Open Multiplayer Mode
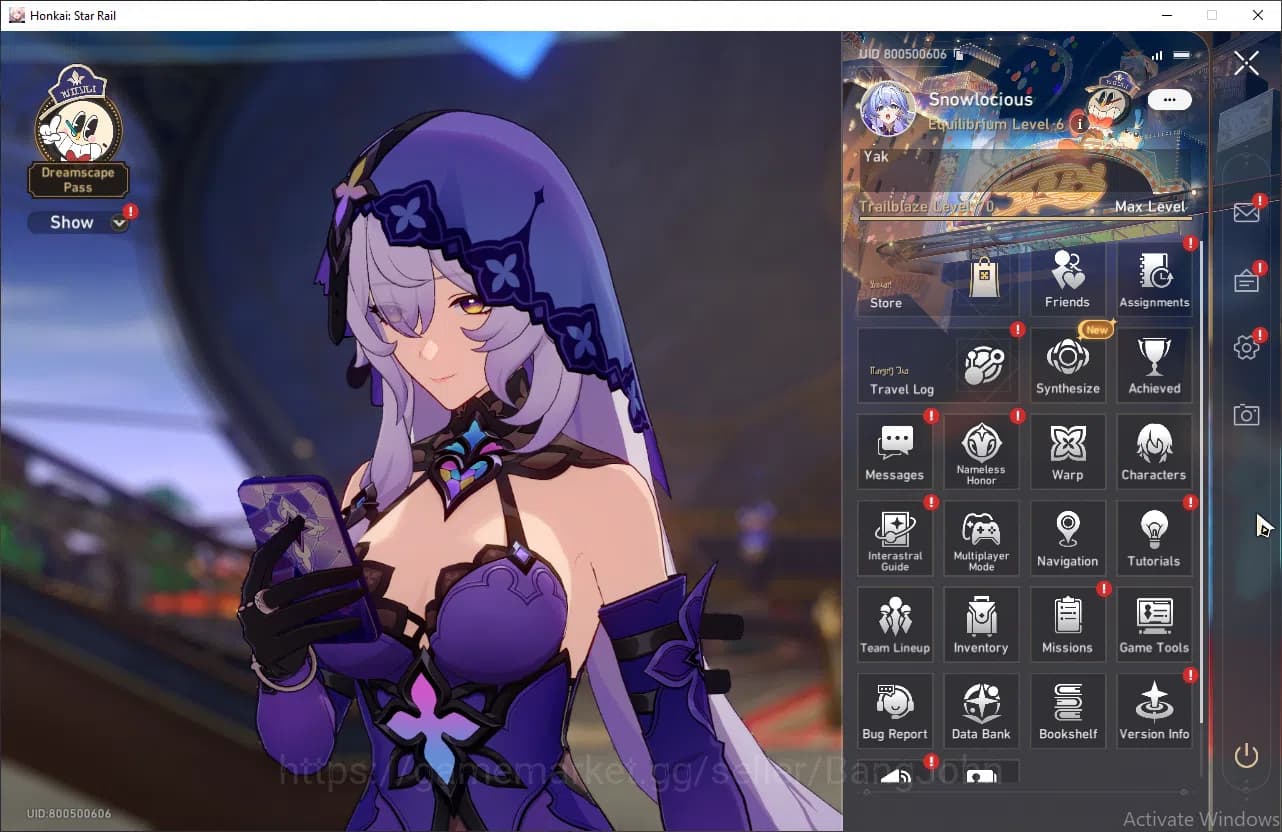 [981, 539]
